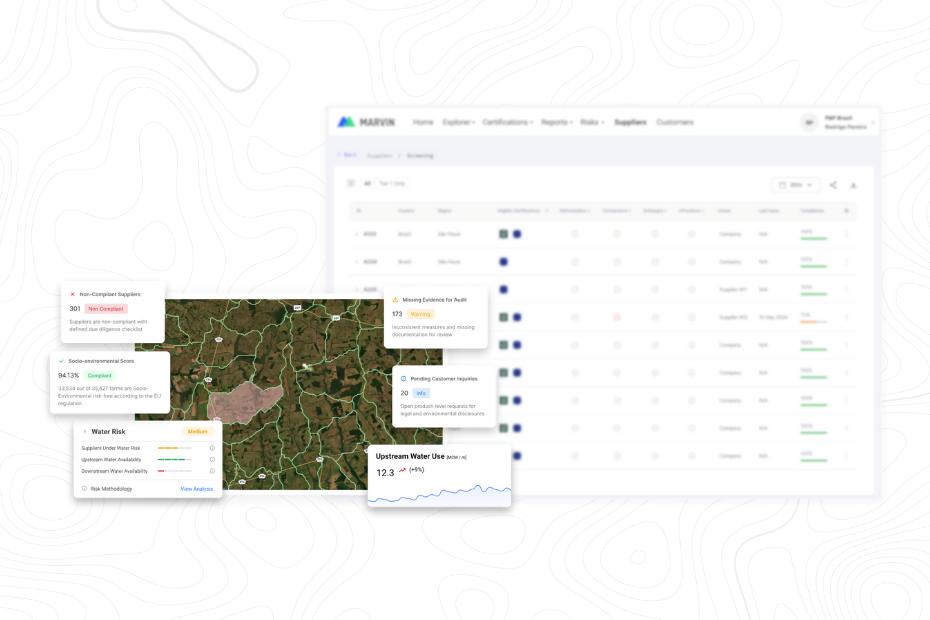
Task: Expand the Risks menu
Action: coord(592,122)
